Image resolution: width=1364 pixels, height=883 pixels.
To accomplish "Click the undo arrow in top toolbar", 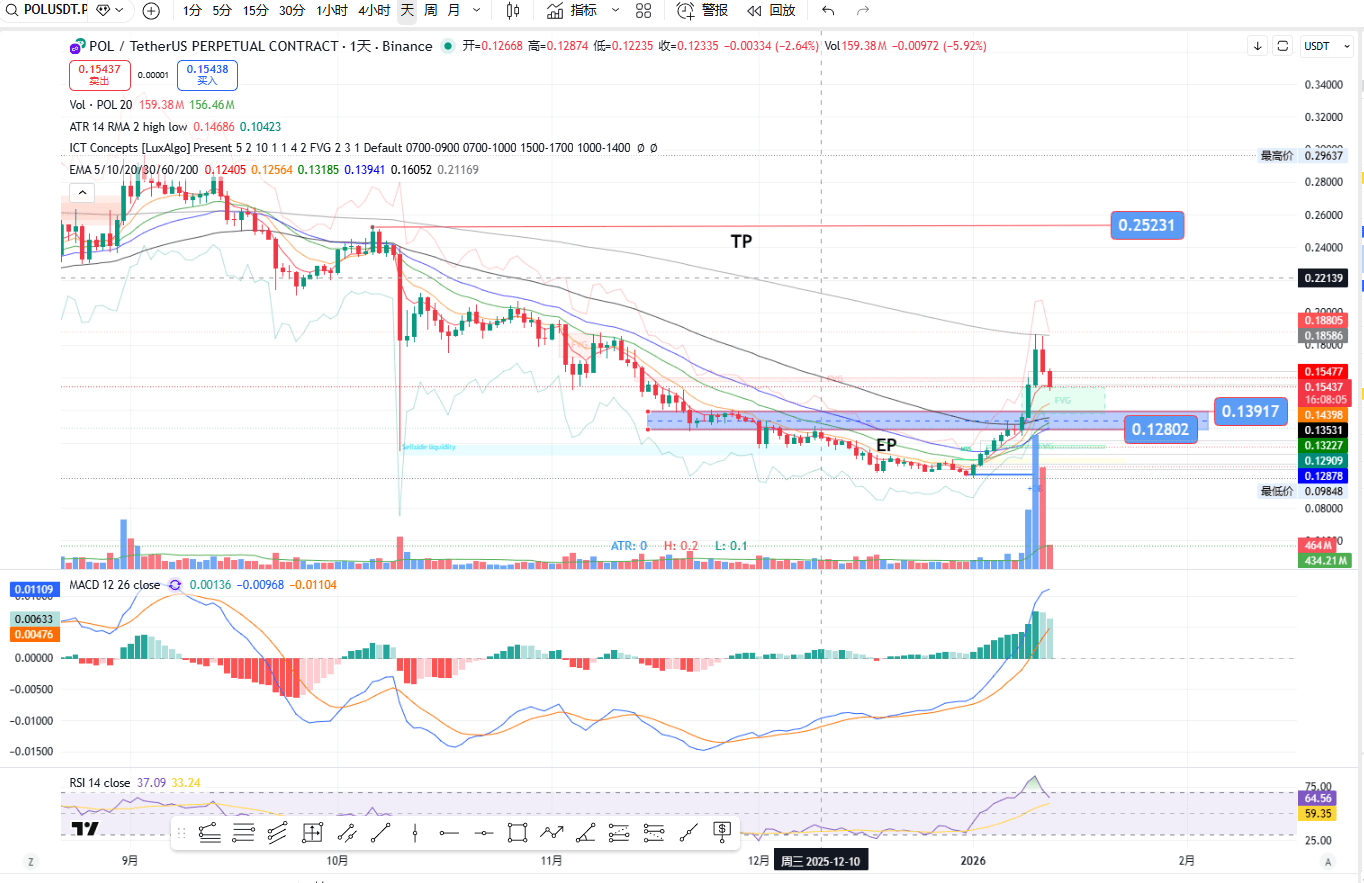I will [x=827, y=11].
